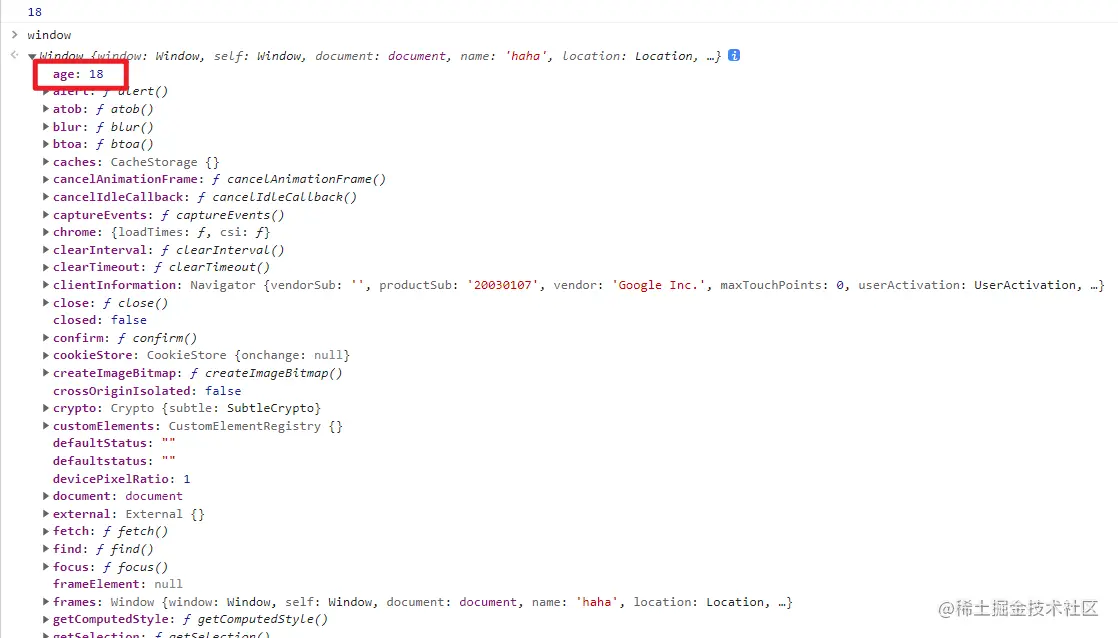Expand the find function entry
This screenshot has width=1118, height=638.
(46, 549)
